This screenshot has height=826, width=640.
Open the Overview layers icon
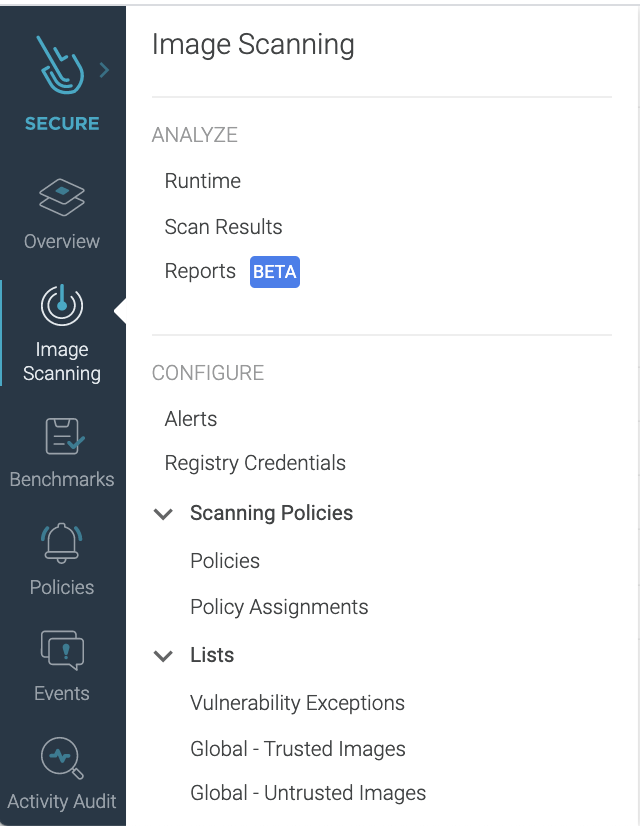click(62, 198)
